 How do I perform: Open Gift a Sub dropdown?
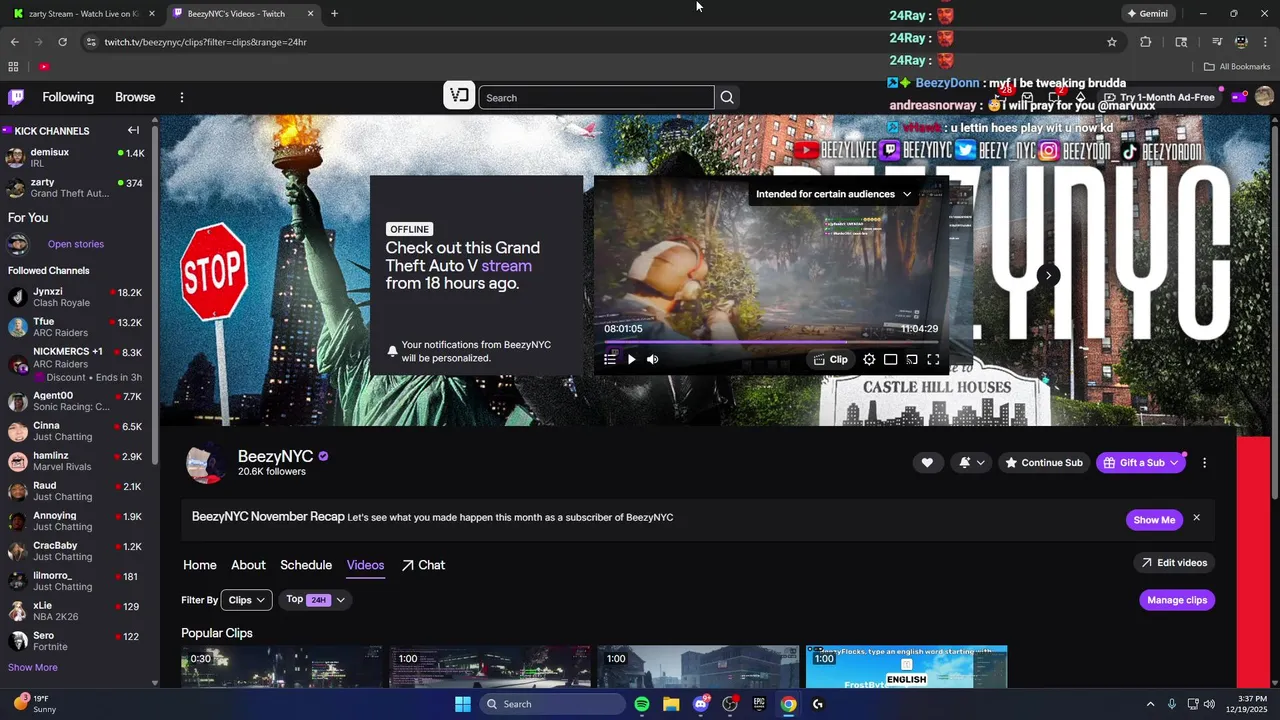click(1141, 463)
